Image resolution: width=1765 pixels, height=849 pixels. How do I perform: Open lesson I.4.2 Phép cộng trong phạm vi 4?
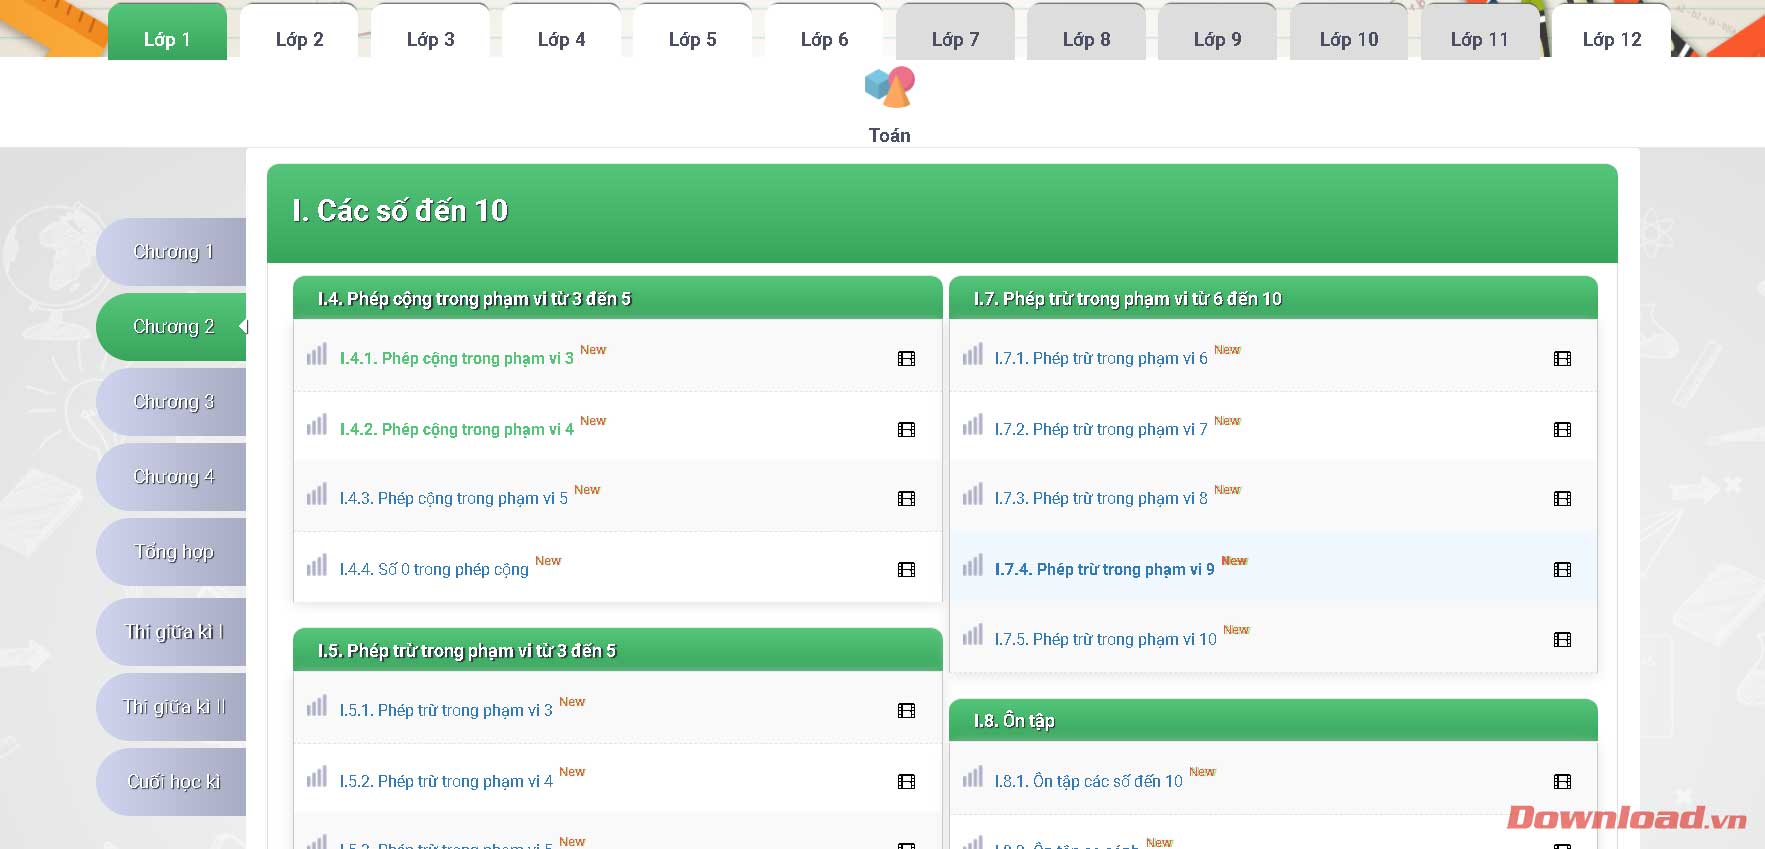pos(456,429)
